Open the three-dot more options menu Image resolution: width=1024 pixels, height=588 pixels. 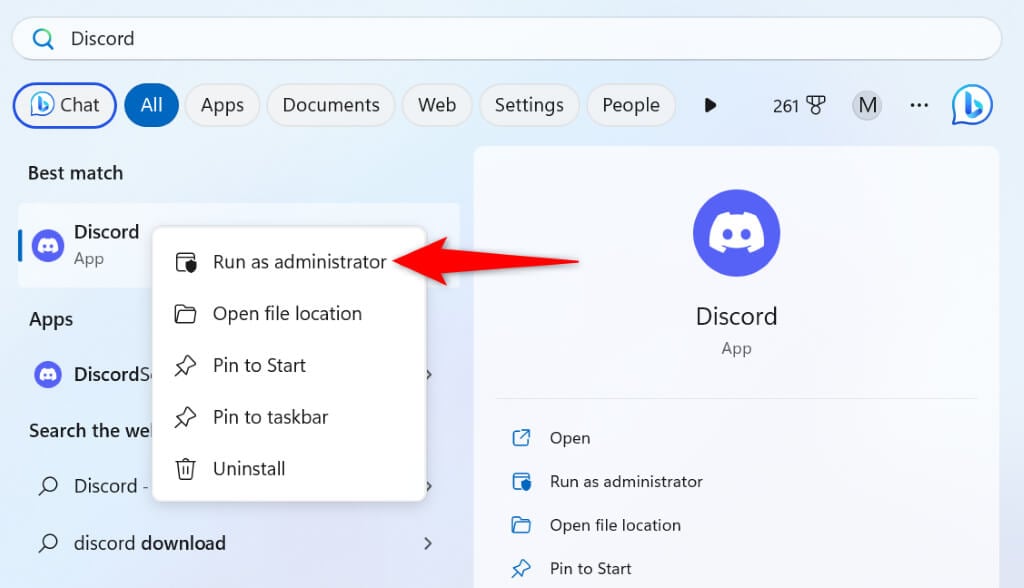pos(919,105)
